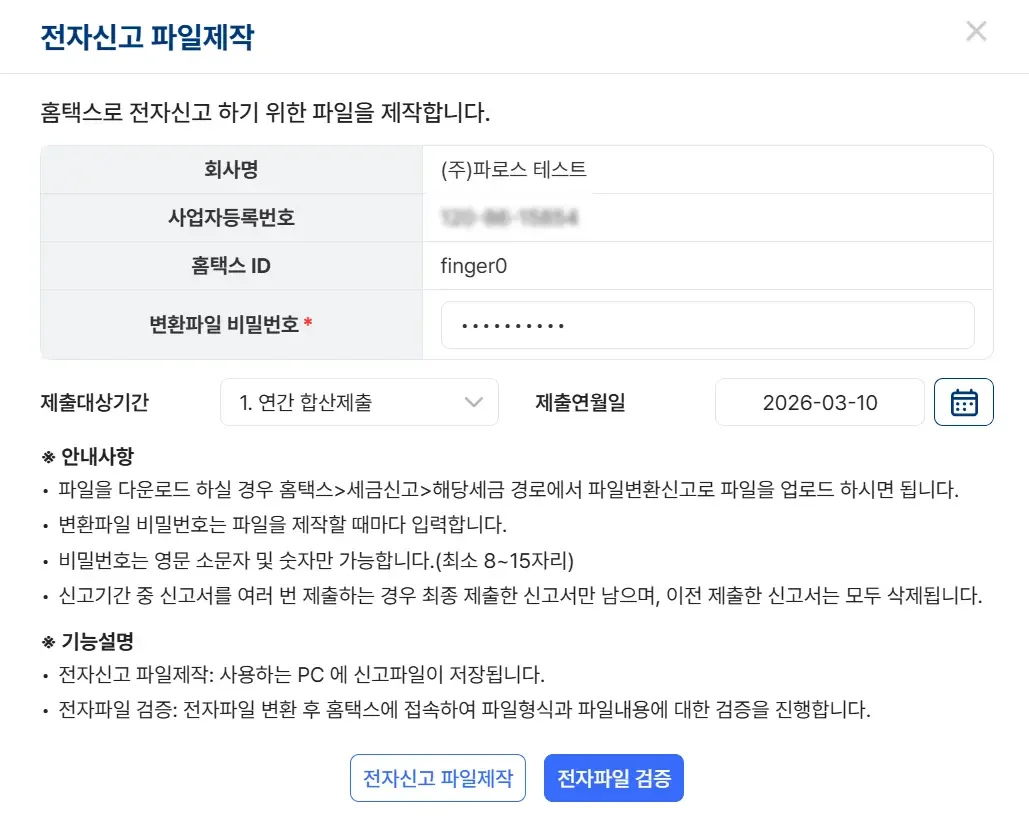Click the 제출연월일 label
1029x819 pixels.
click(580, 402)
